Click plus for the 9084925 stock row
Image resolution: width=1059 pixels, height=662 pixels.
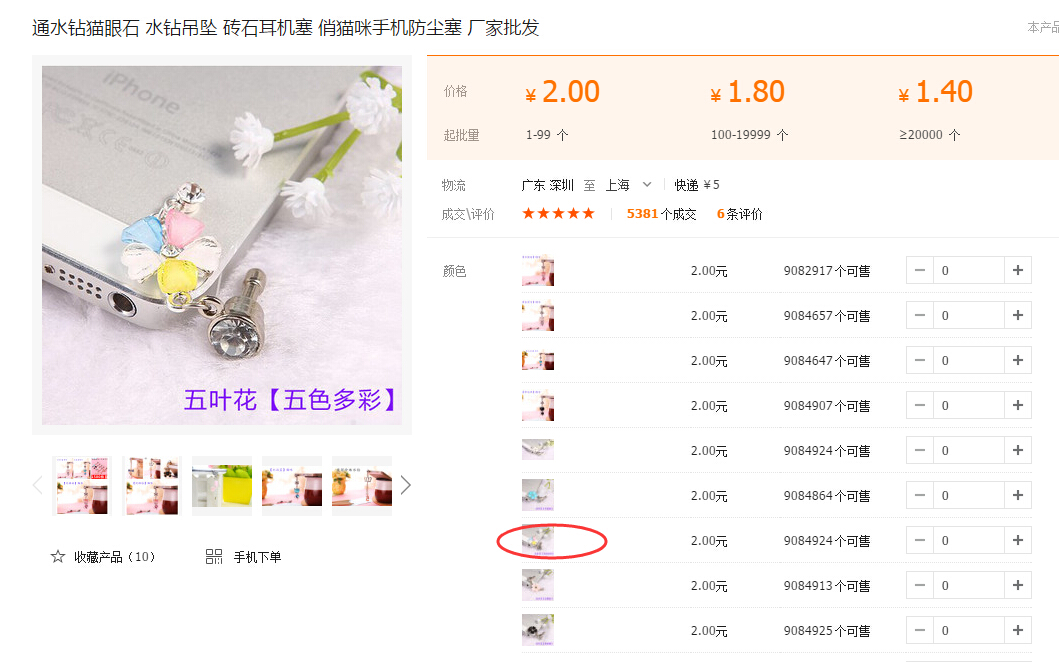[1018, 630]
